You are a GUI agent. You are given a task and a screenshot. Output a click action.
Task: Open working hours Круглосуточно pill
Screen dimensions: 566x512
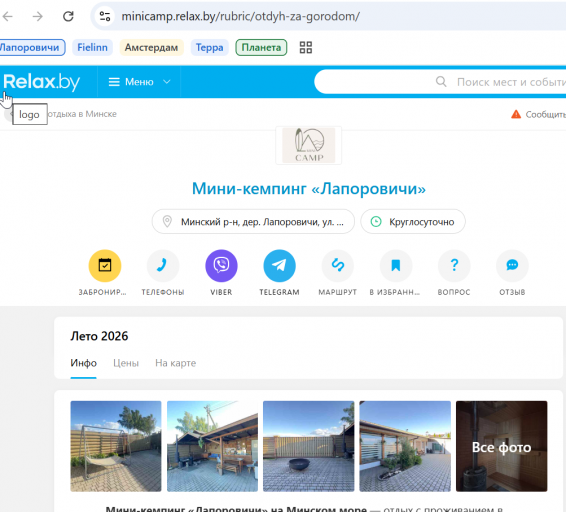(x=413, y=221)
